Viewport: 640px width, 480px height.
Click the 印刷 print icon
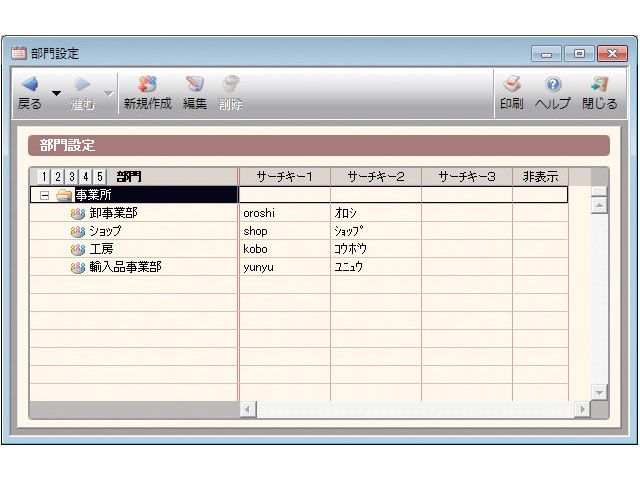(511, 86)
